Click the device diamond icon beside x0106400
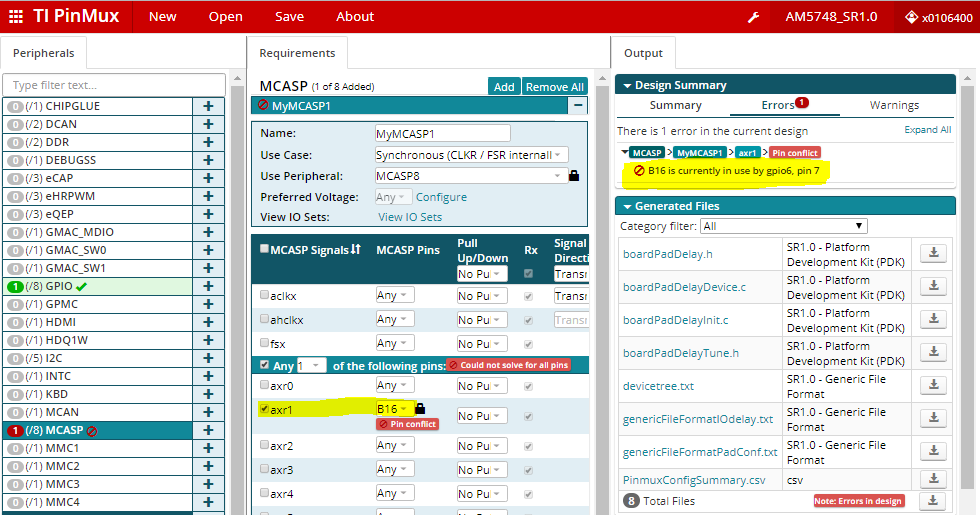This screenshot has width=980, height=515. 911,17
